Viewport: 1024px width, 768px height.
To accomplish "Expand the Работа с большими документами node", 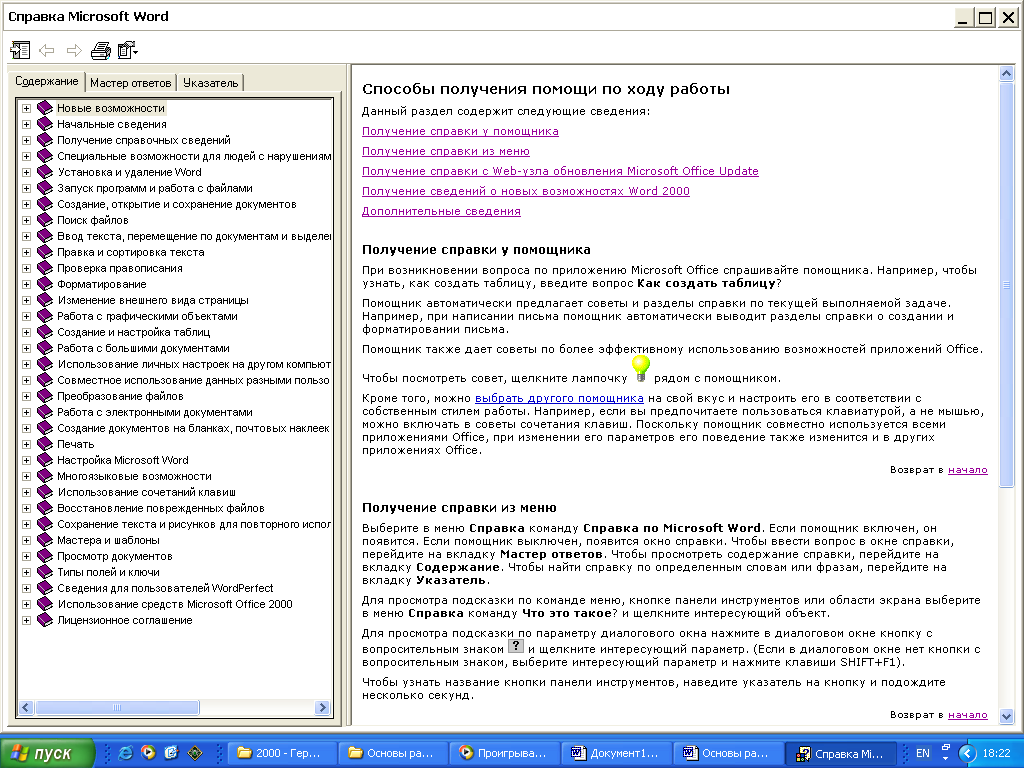I will pos(26,348).
